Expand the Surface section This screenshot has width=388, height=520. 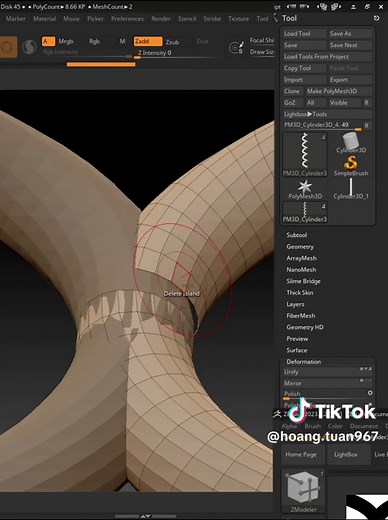[297, 350]
